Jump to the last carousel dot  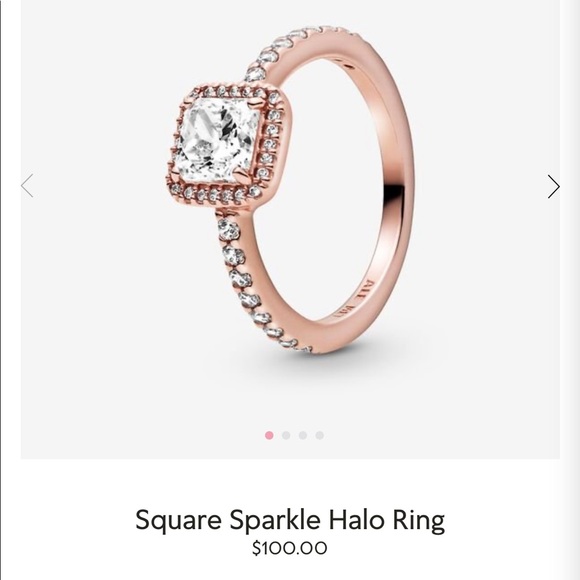pos(320,435)
